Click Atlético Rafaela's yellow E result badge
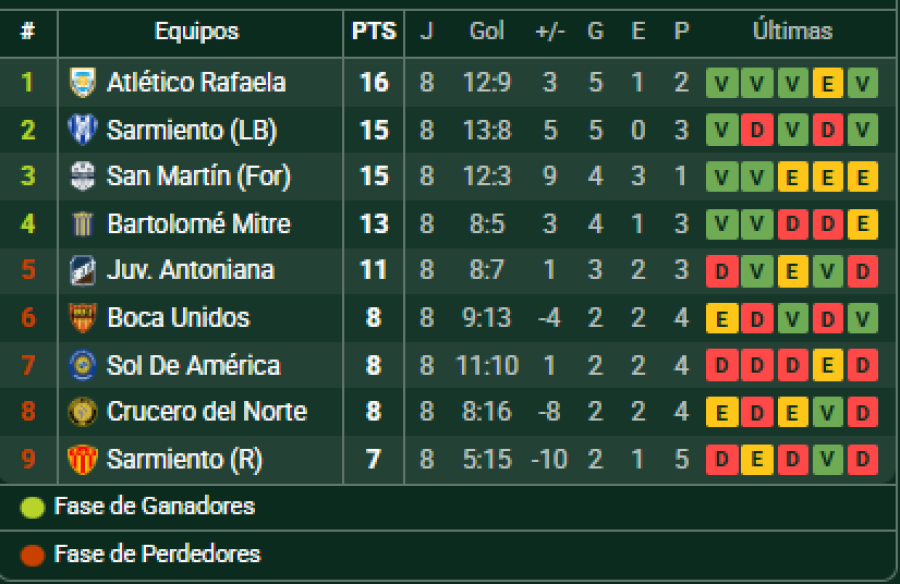Image resolution: width=900 pixels, height=584 pixels. click(x=827, y=83)
